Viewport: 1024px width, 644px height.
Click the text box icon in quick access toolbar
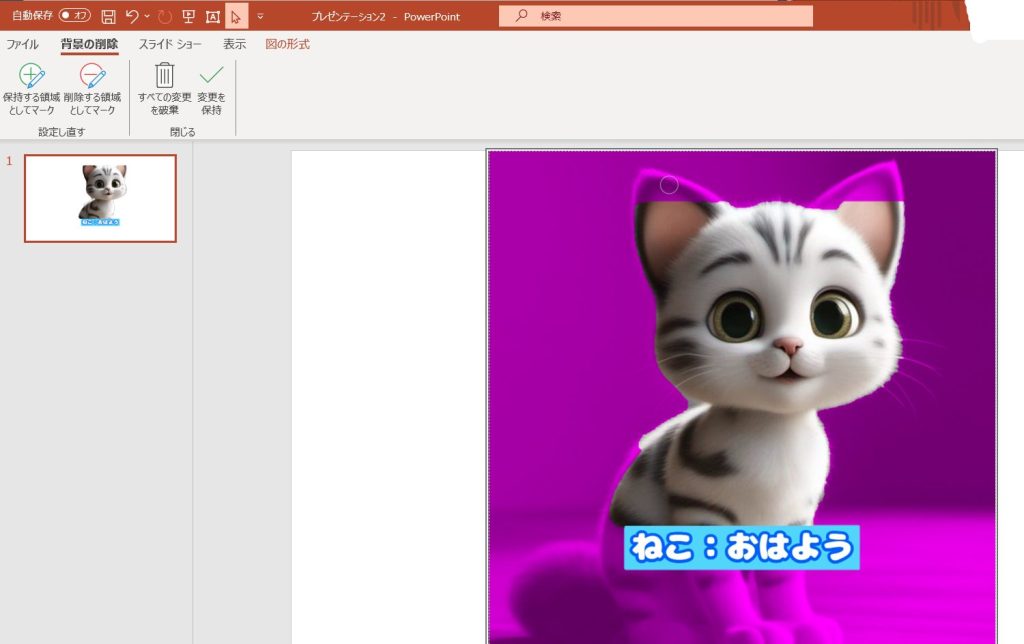[212, 16]
